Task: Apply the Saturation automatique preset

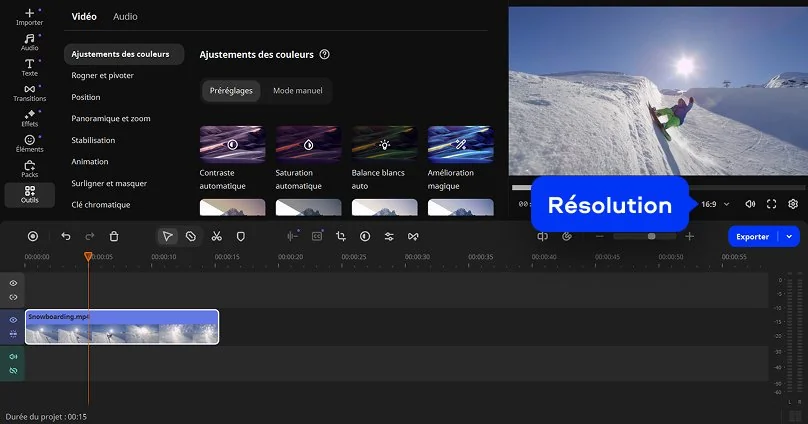Action: click(x=308, y=144)
